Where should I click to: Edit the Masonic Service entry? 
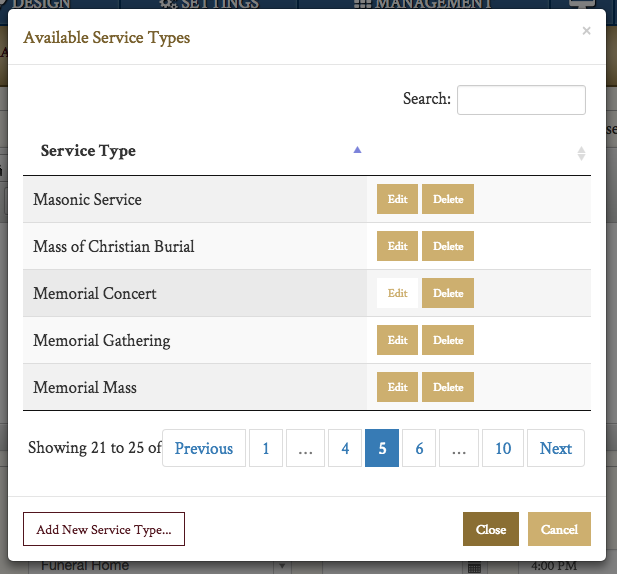[x=397, y=199]
